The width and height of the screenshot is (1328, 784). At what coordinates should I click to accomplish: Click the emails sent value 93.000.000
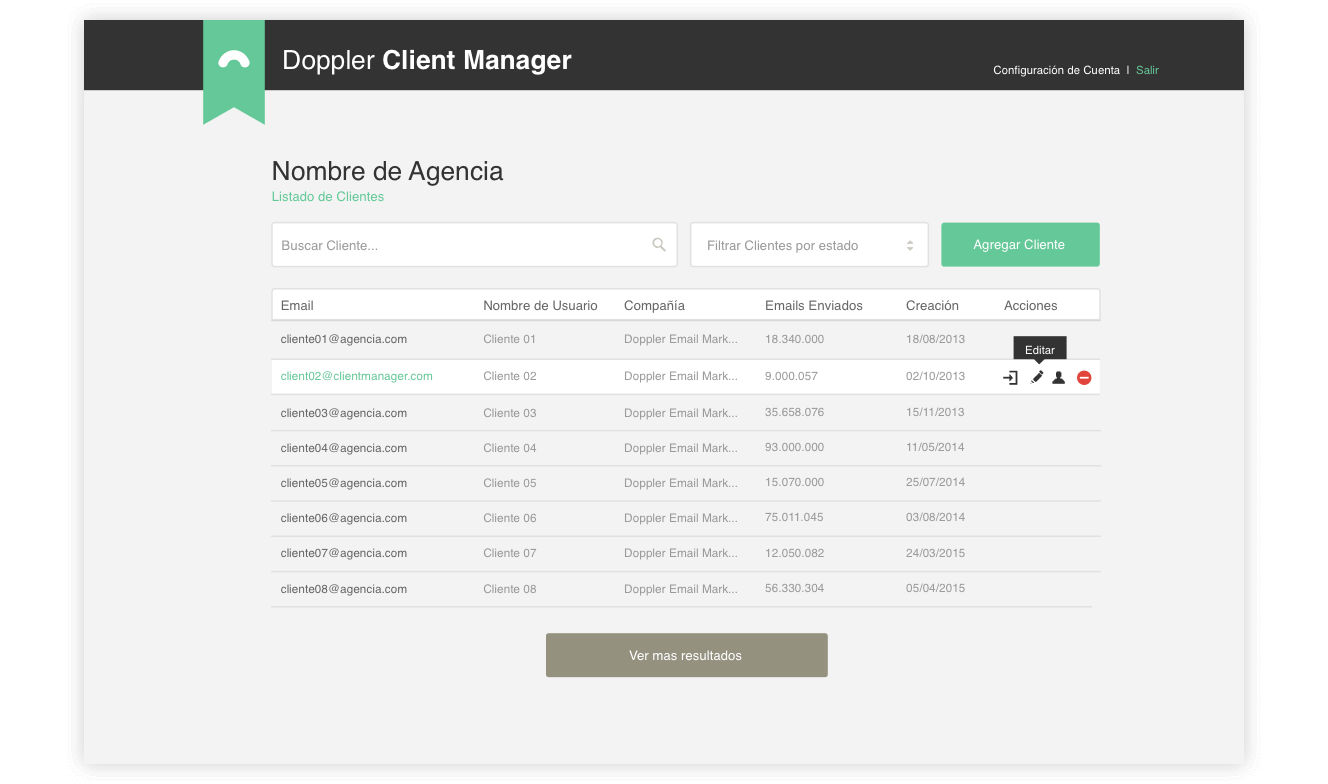(795, 447)
